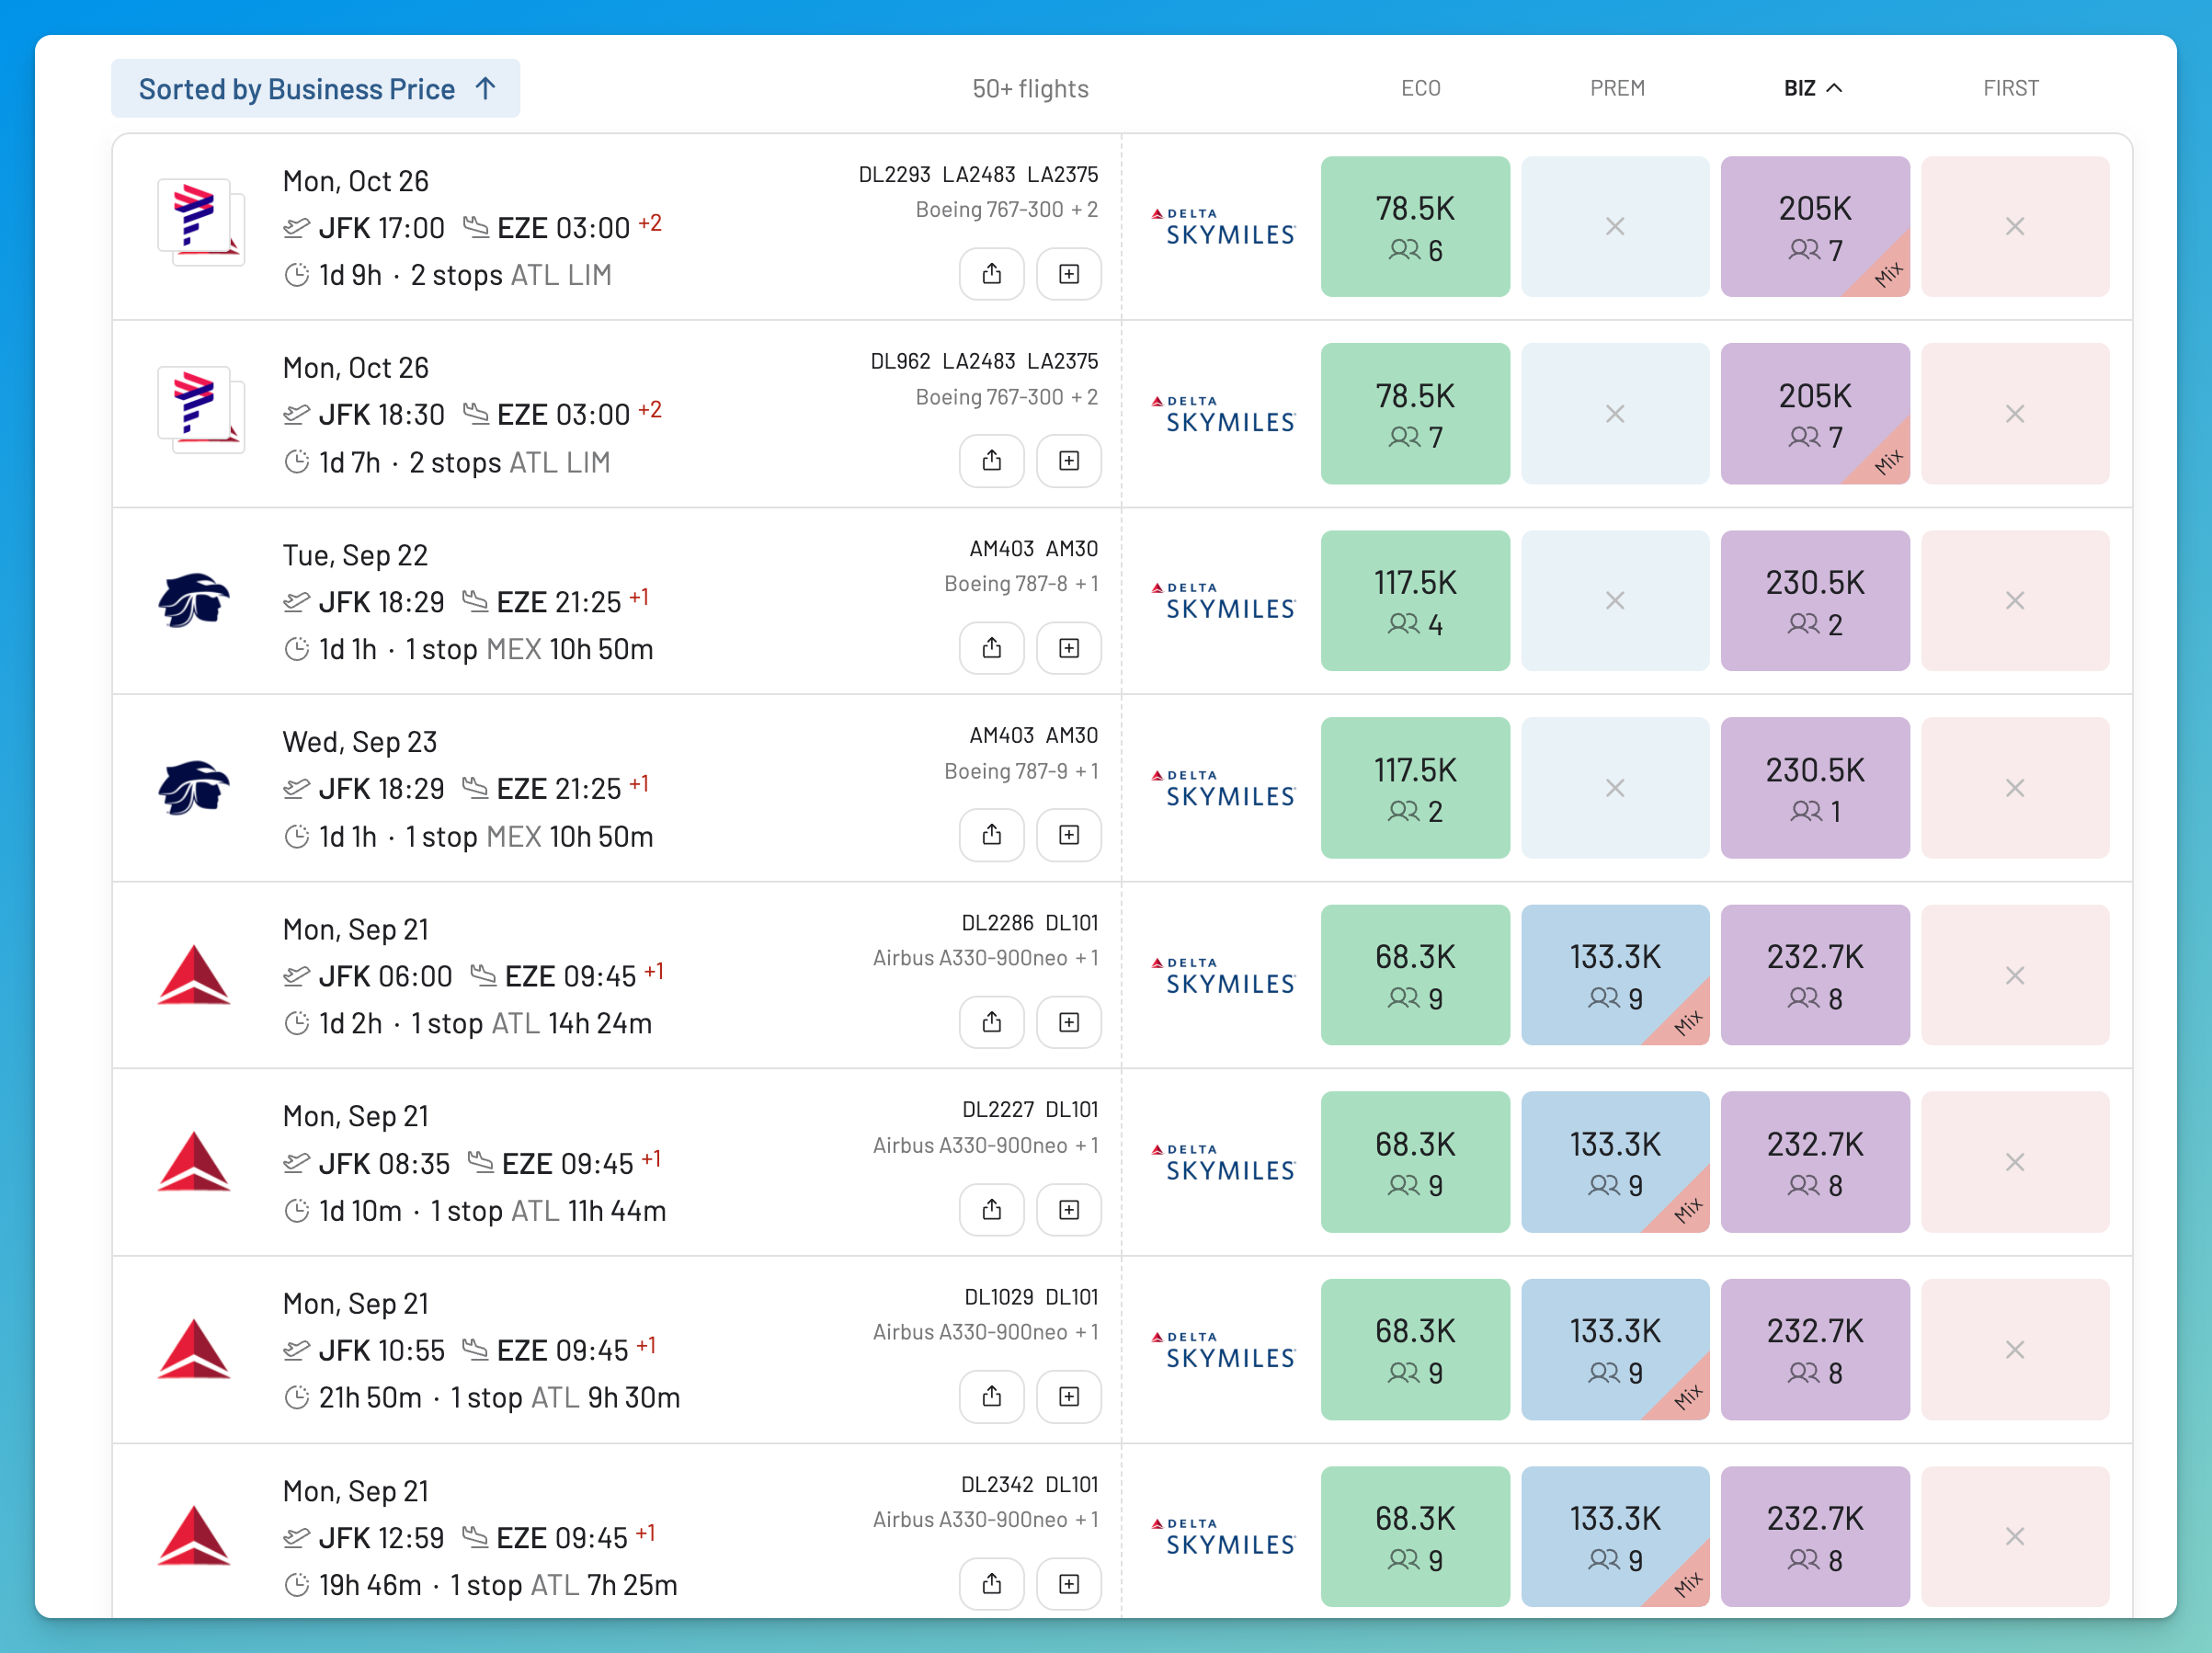Expand details for DL2286 JFK 06:00 flight
2212x1653 pixels.
1069,1022
